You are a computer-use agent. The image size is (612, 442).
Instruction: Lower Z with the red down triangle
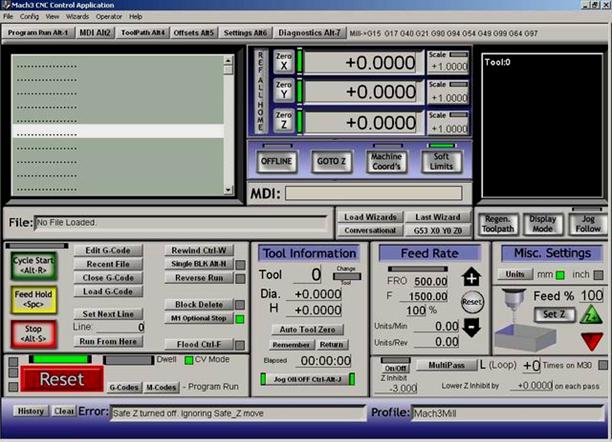592,341
